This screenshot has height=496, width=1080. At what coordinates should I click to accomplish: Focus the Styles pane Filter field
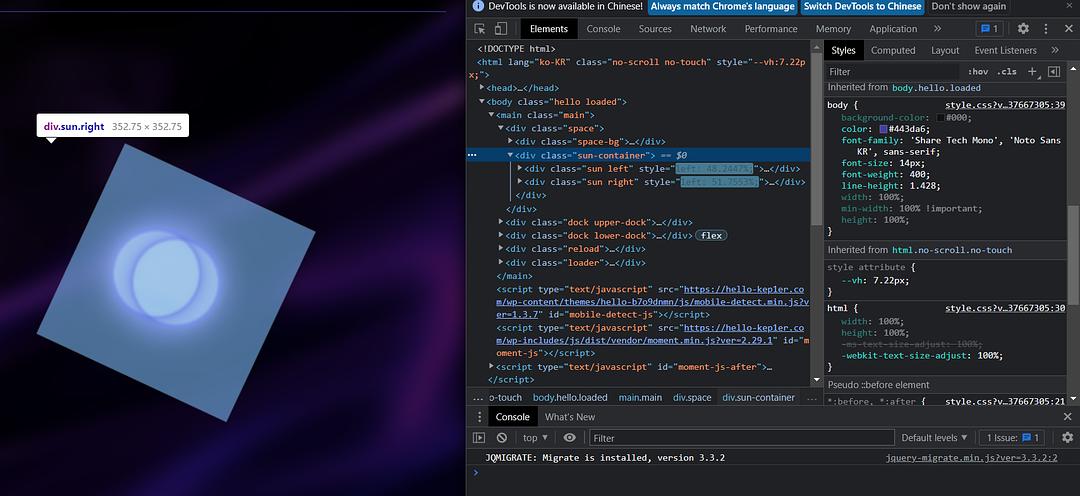(x=893, y=72)
